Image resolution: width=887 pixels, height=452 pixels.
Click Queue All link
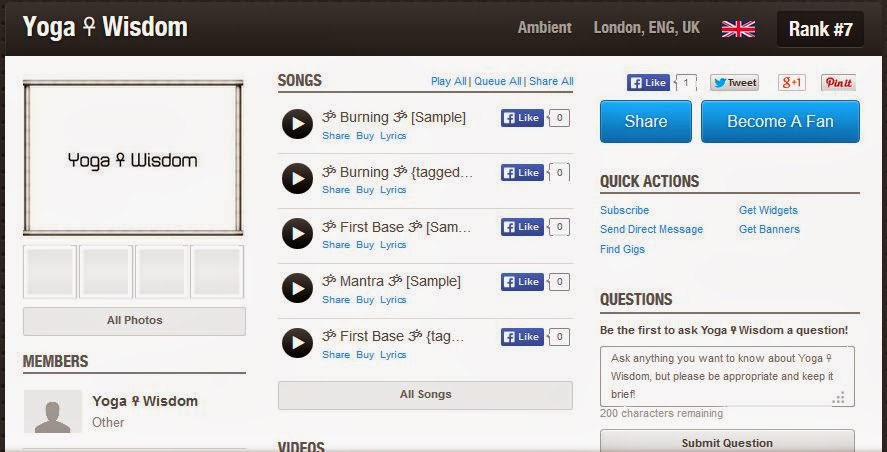click(498, 81)
